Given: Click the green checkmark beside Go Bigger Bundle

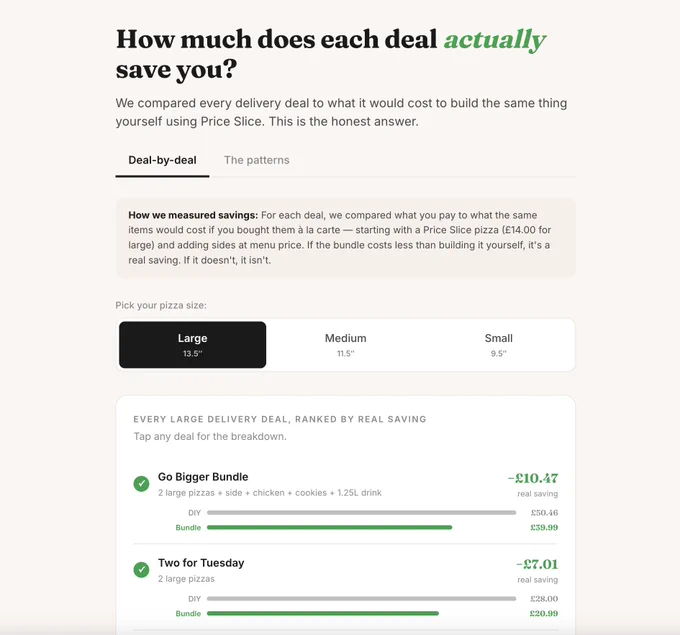Looking at the screenshot, I should [141, 484].
